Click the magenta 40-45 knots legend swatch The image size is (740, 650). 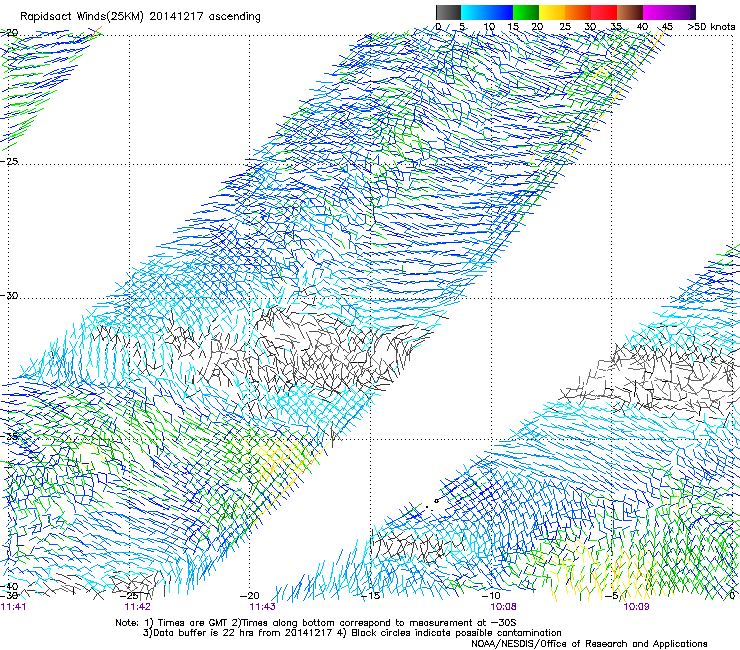click(656, 12)
